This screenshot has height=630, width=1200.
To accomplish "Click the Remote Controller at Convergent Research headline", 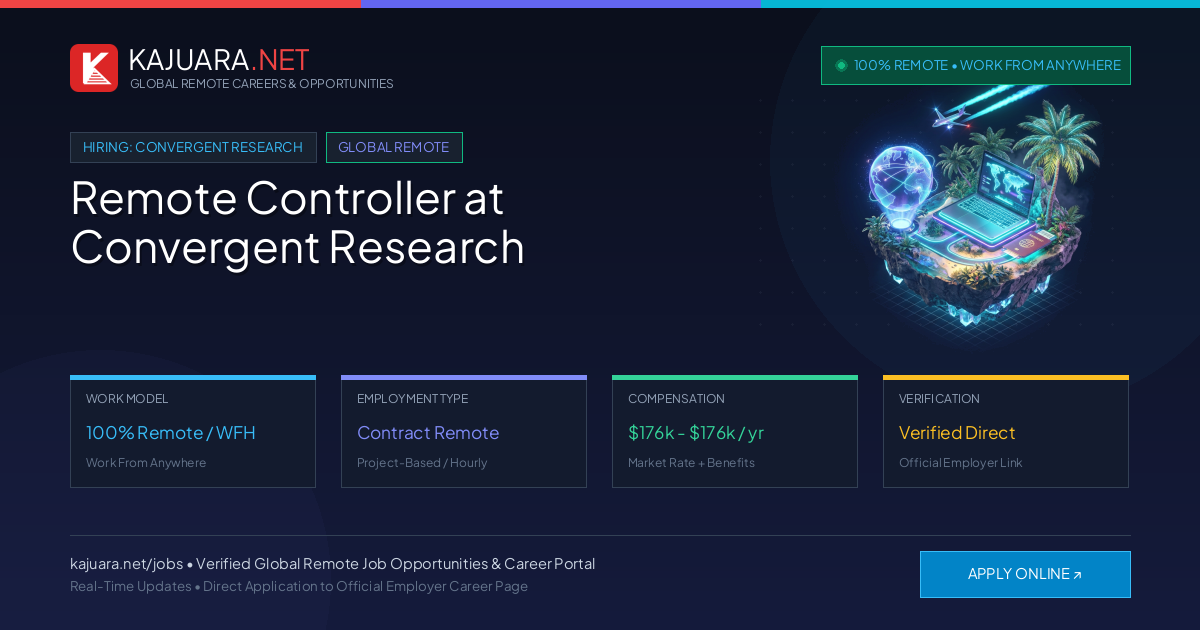I will point(298,222).
